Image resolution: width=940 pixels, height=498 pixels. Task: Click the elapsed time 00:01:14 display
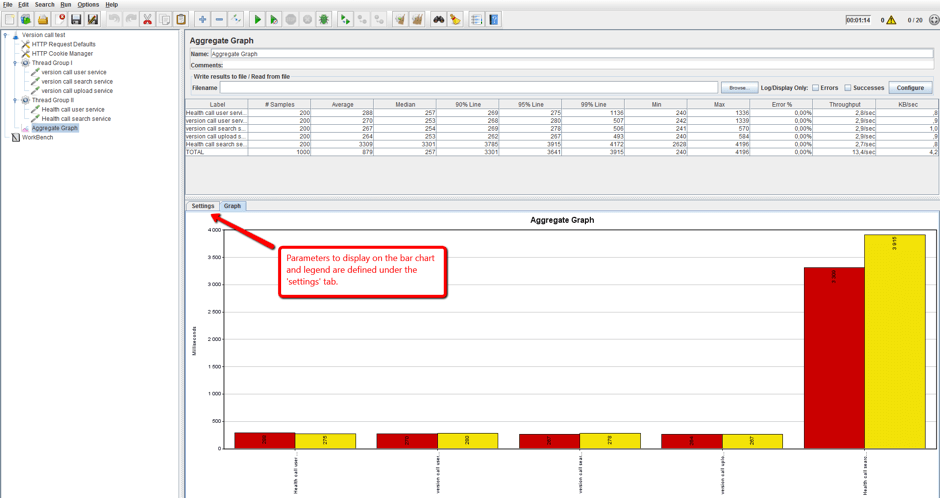point(858,20)
